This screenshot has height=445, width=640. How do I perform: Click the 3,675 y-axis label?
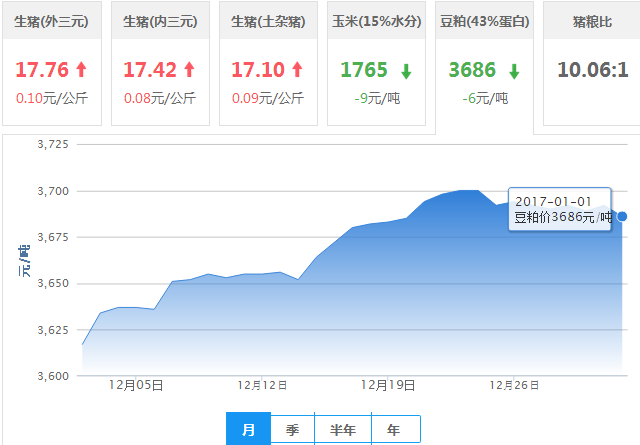click(x=53, y=237)
